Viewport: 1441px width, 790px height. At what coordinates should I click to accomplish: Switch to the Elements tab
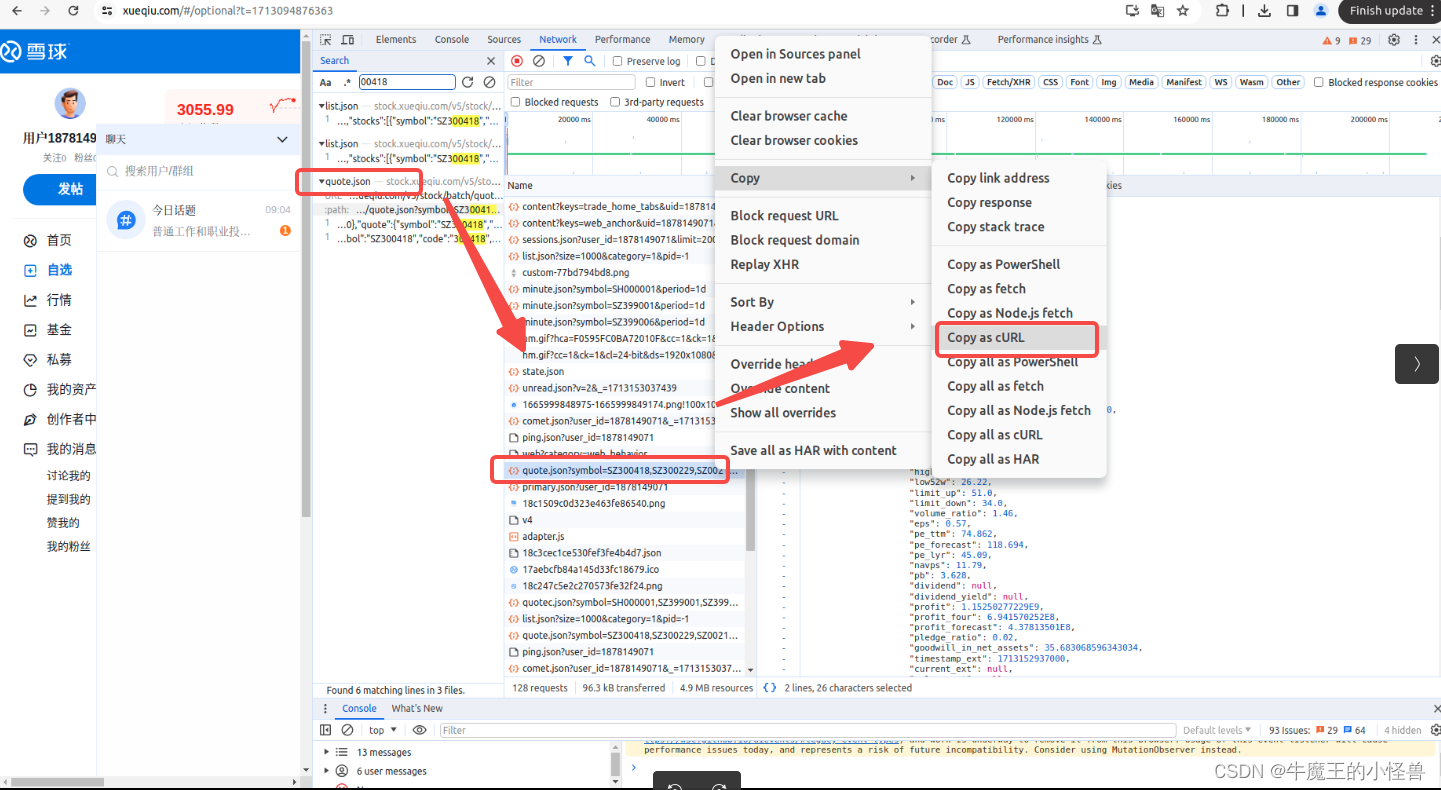tap(396, 40)
